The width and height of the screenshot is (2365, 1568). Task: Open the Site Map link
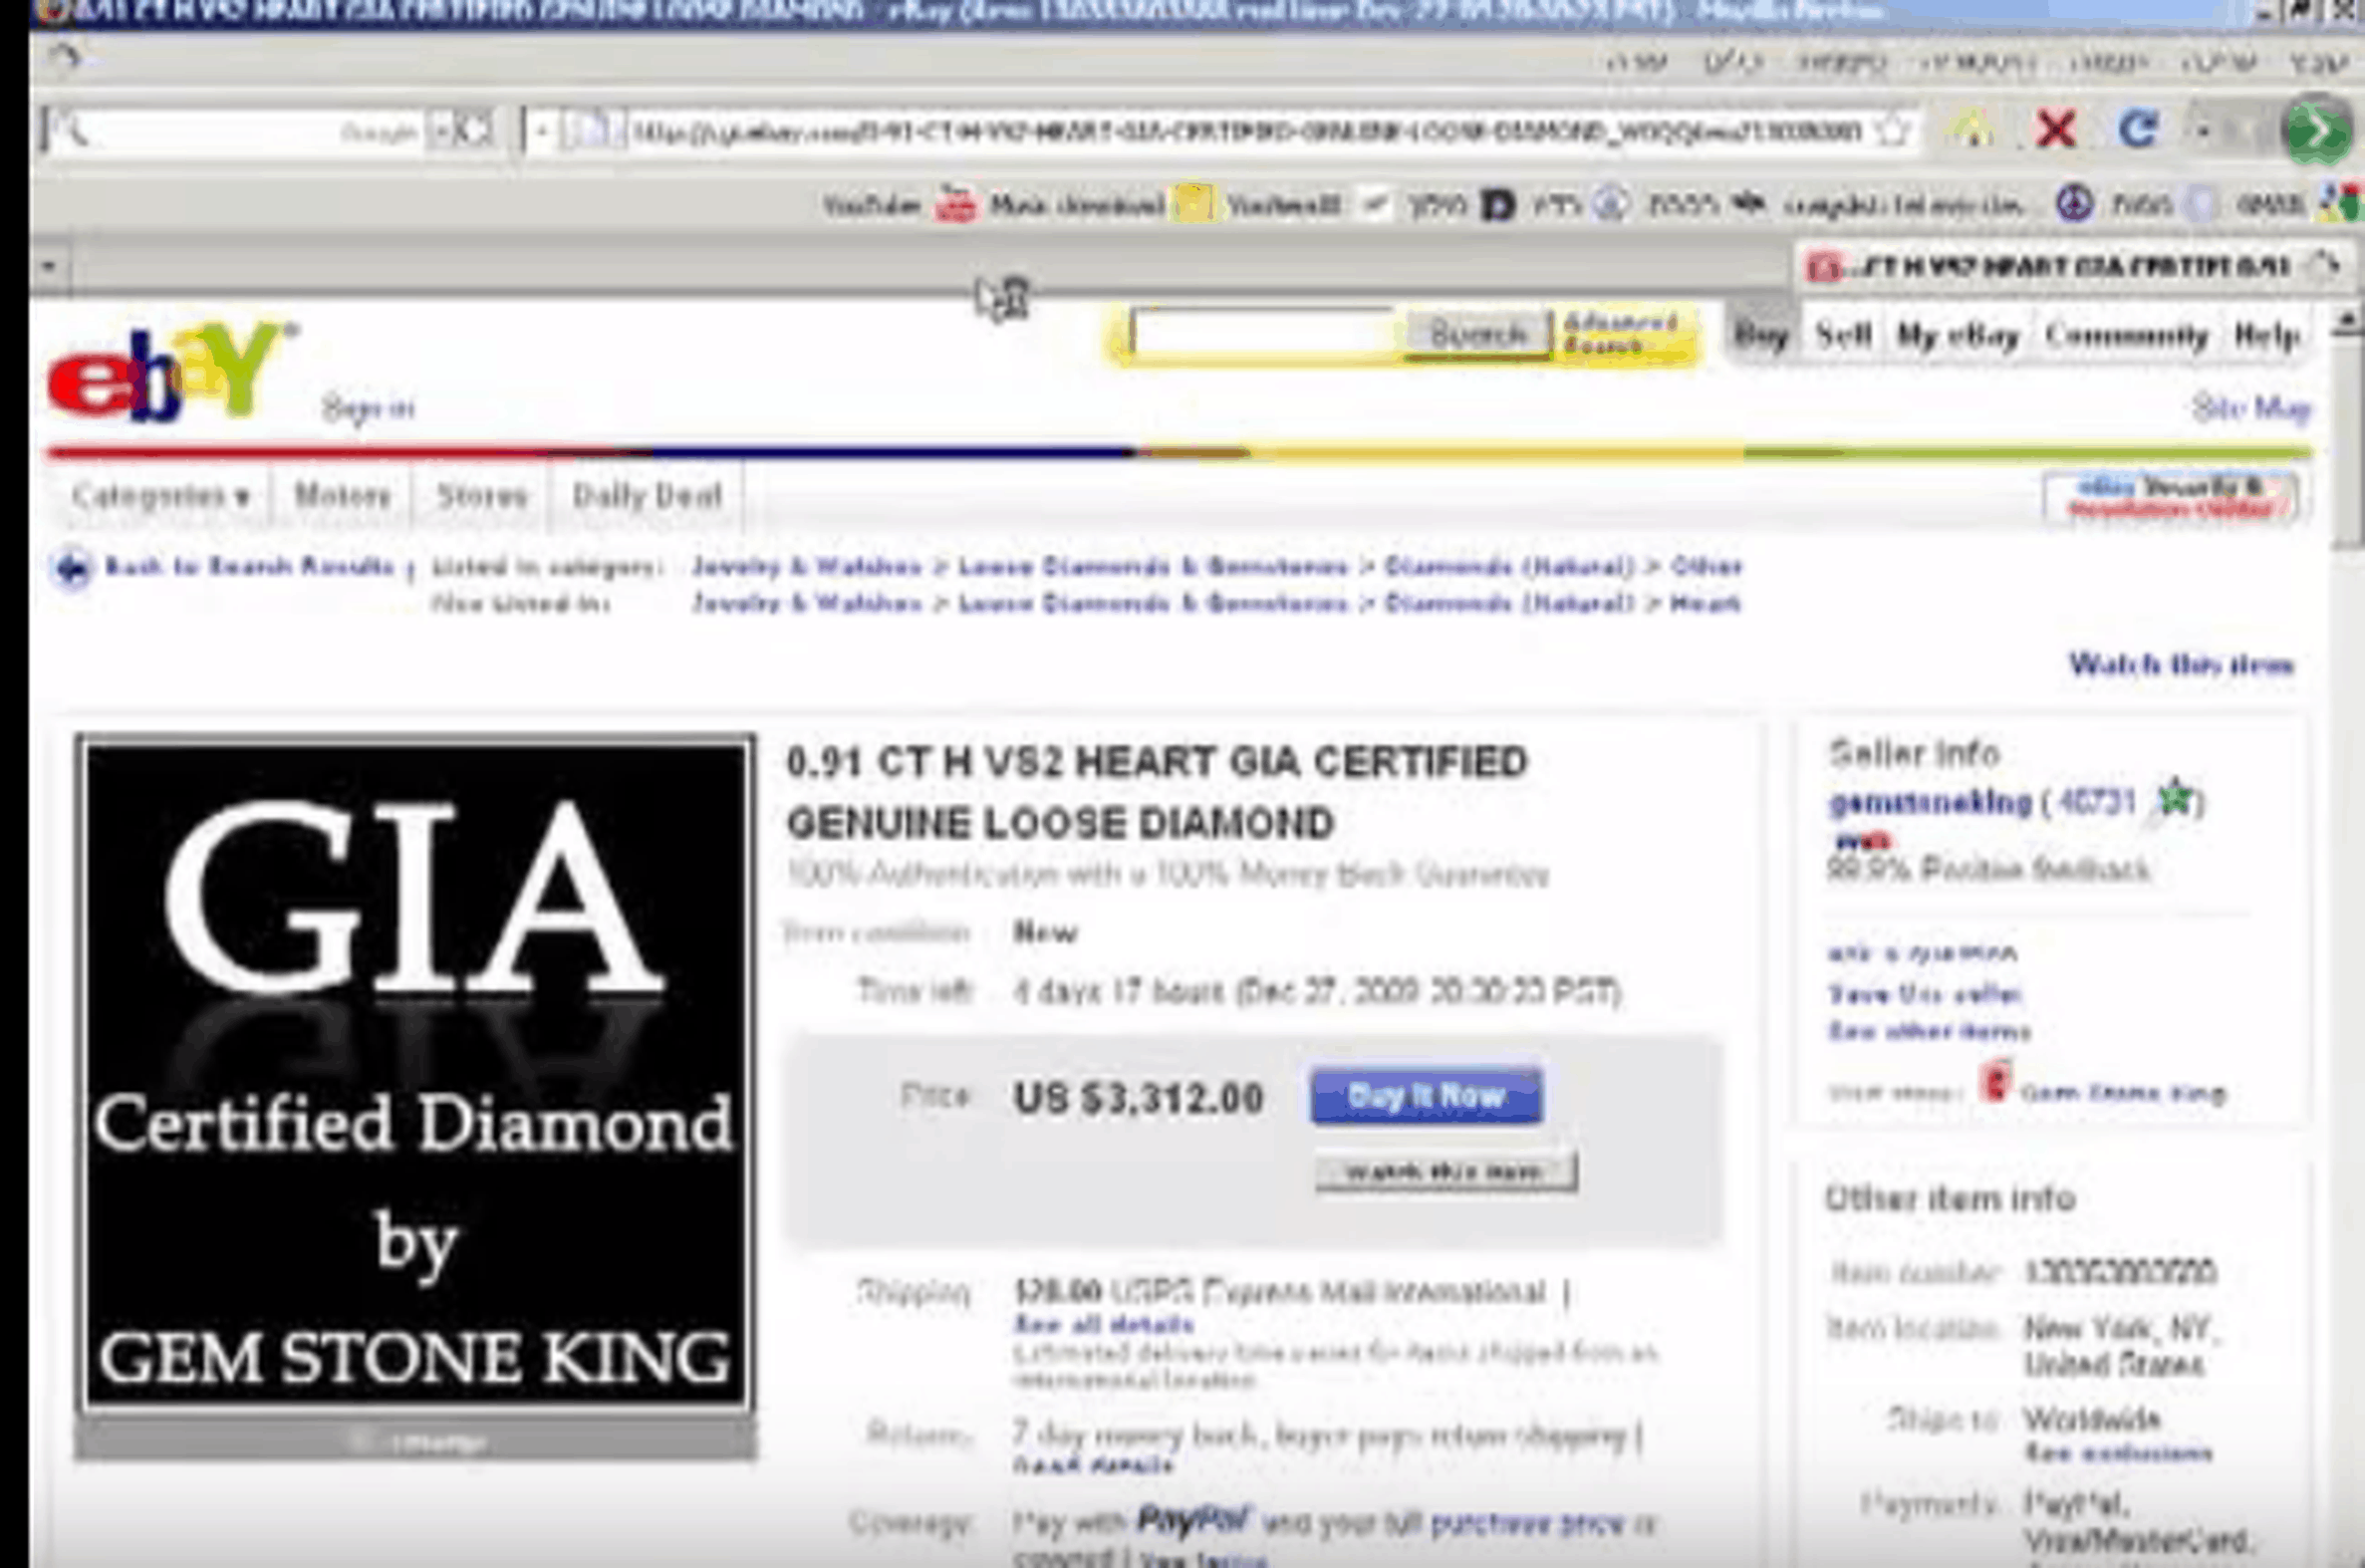click(2250, 408)
